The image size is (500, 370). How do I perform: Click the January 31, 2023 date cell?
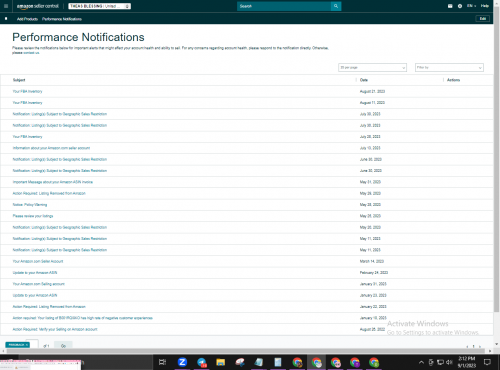[373, 284]
